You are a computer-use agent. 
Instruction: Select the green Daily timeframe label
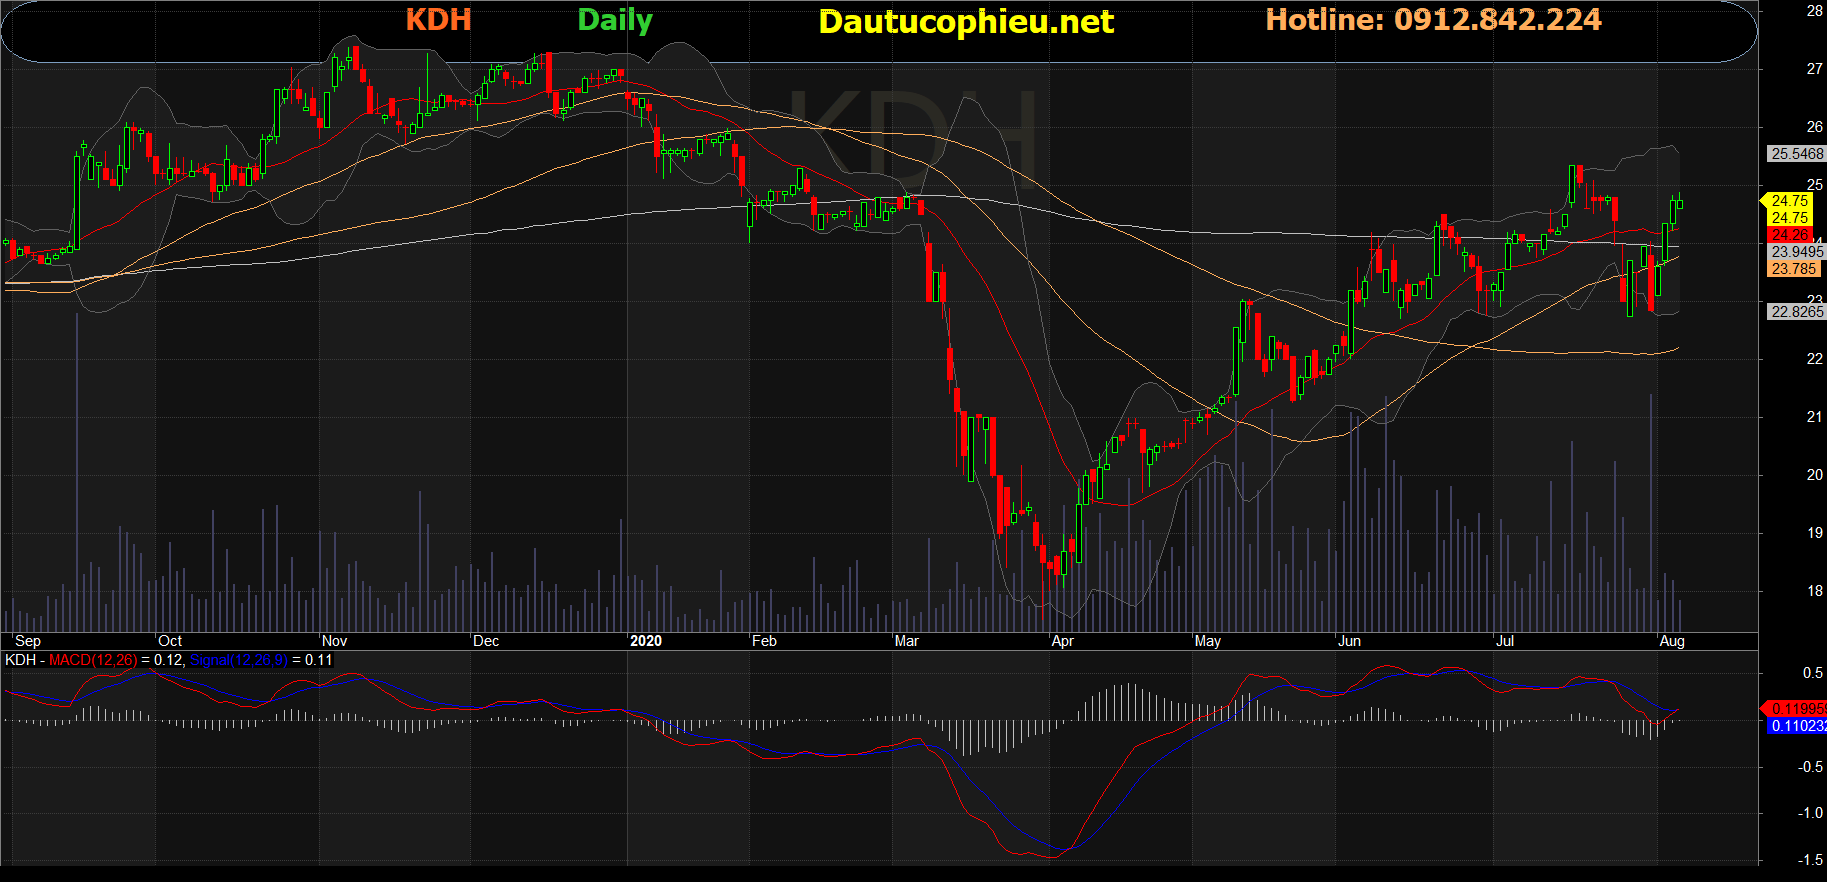[x=615, y=20]
